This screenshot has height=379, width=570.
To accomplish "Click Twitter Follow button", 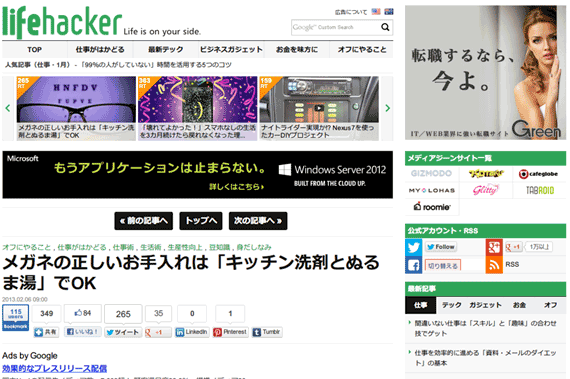I will tap(441, 247).
